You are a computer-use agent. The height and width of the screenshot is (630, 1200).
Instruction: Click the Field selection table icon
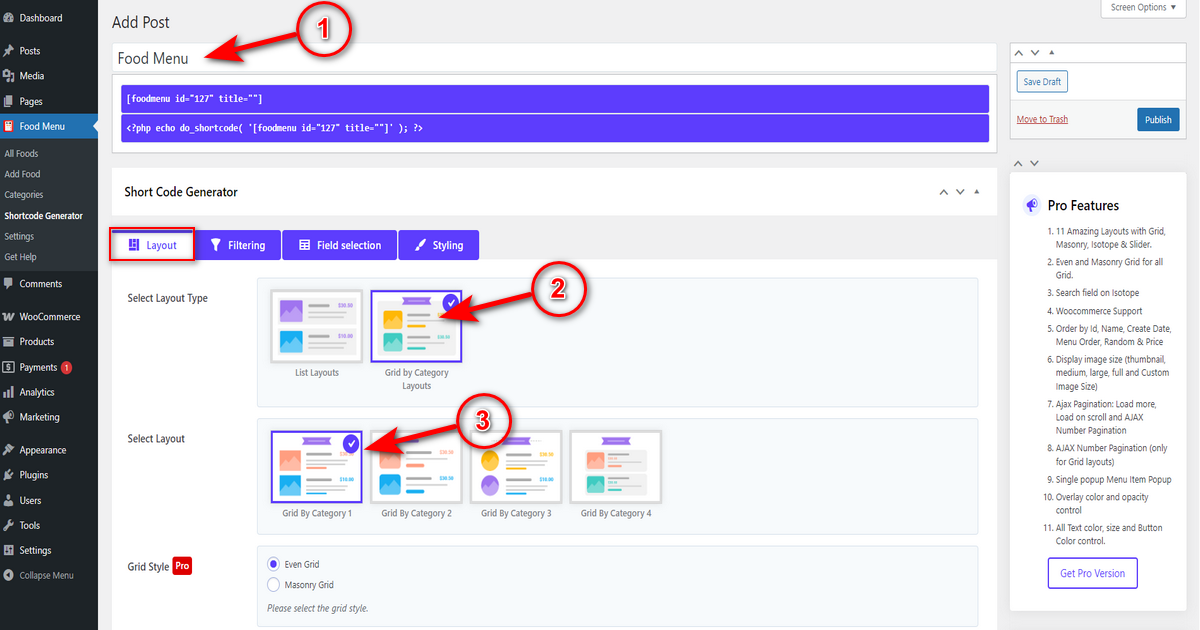click(x=303, y=245)
